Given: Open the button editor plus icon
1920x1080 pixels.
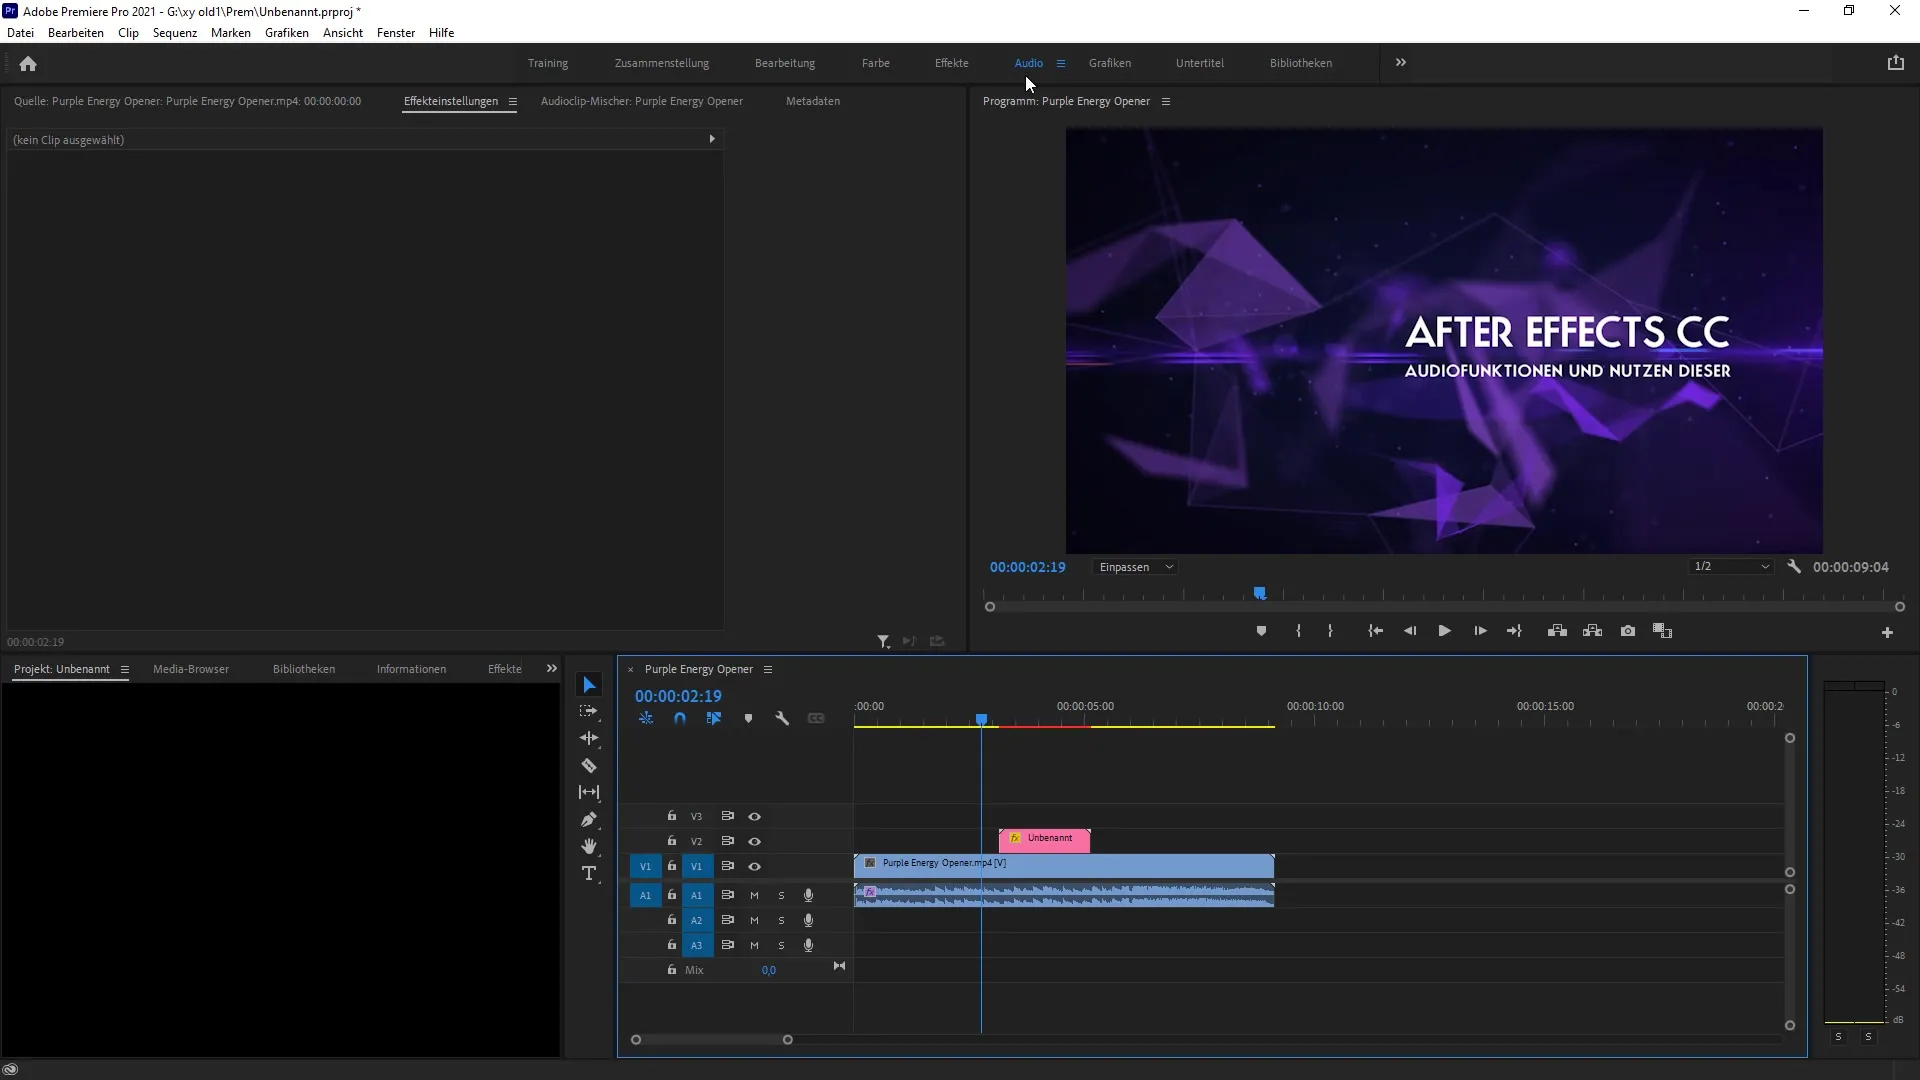Looking at the screenshot, I should point(1887,633).
